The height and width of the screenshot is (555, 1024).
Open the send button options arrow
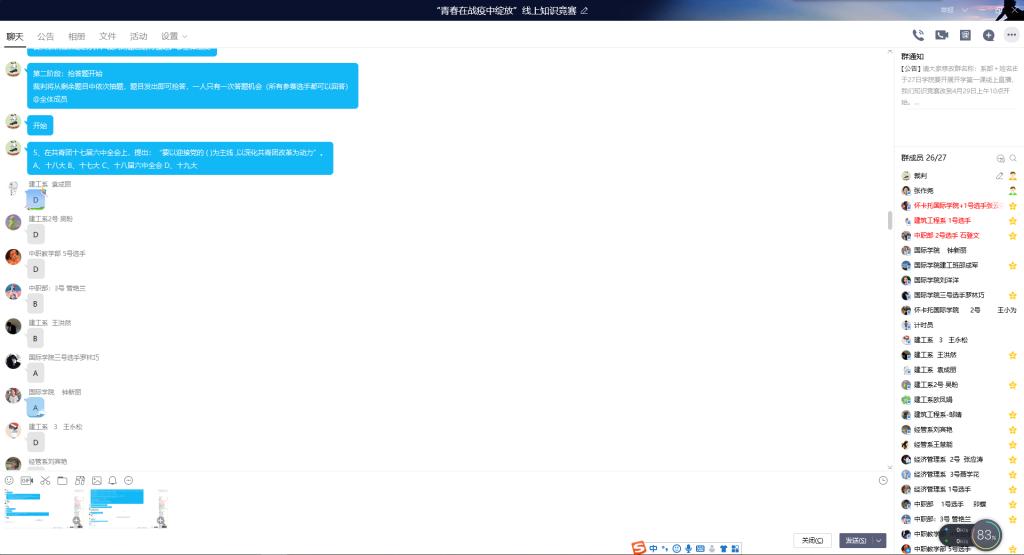[879, 540]
